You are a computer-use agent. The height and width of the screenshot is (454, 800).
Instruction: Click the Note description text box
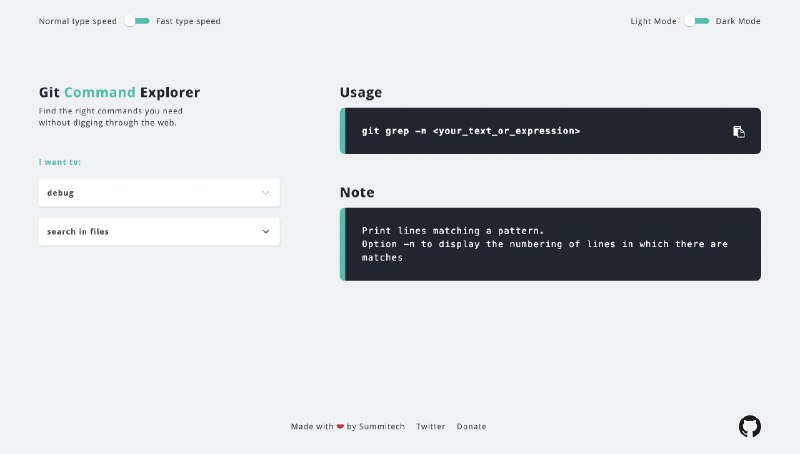[x=550, y=244]
